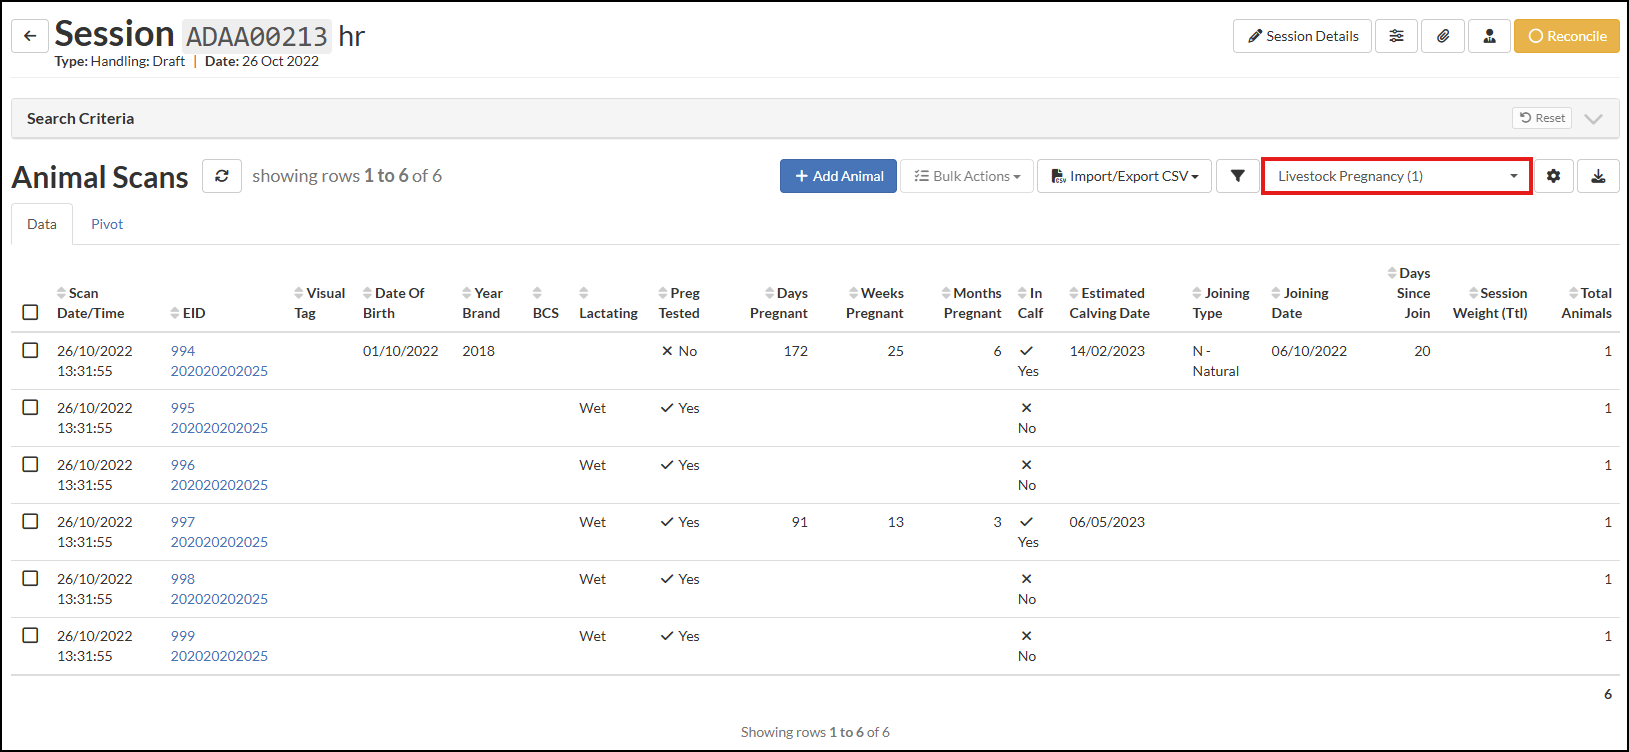1629x752 pixels.
Task: Download the animal scans data
Action: click(x=1598, y=176)
